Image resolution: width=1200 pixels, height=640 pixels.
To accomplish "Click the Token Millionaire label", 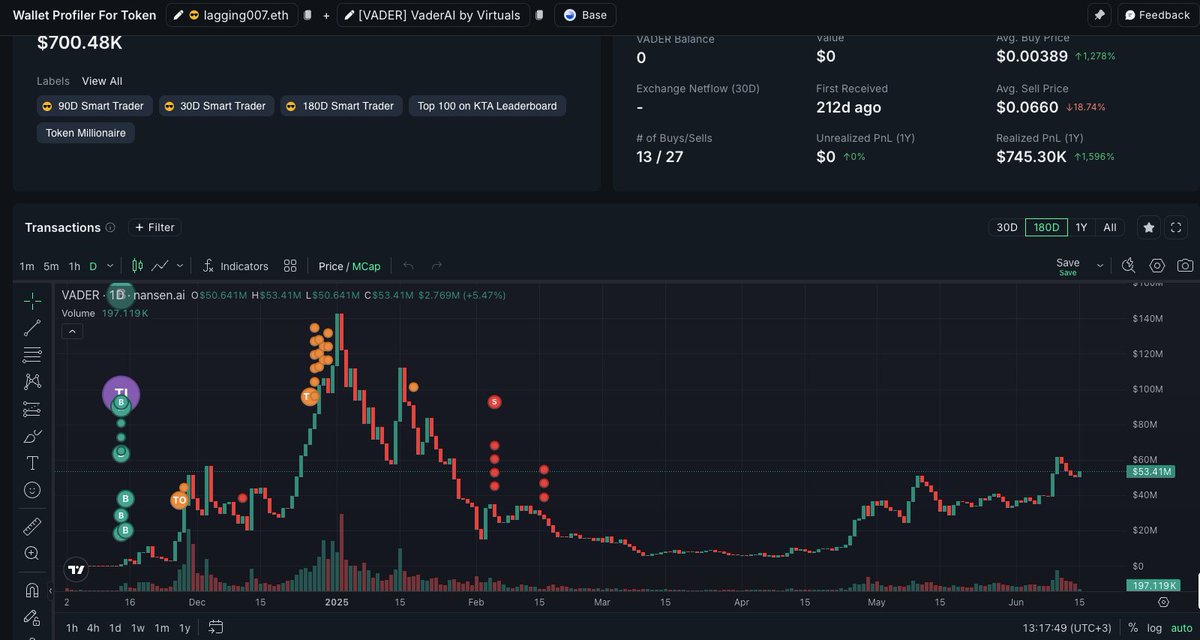I will (86, 132).
